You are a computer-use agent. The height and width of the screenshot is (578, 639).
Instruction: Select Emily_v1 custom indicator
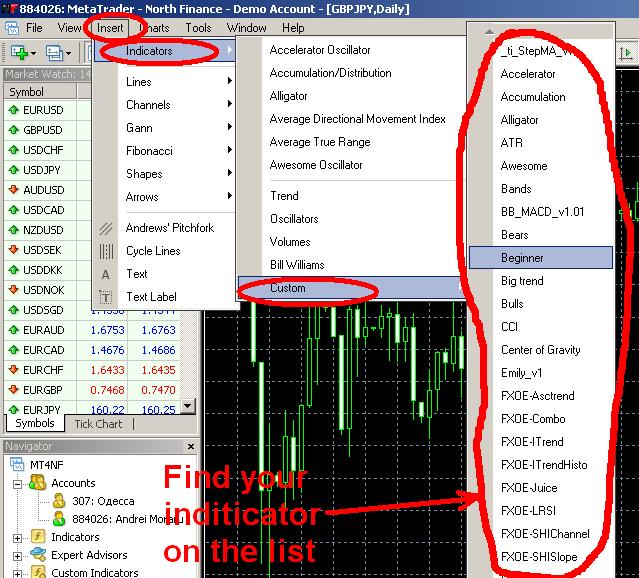pos(521,373)
